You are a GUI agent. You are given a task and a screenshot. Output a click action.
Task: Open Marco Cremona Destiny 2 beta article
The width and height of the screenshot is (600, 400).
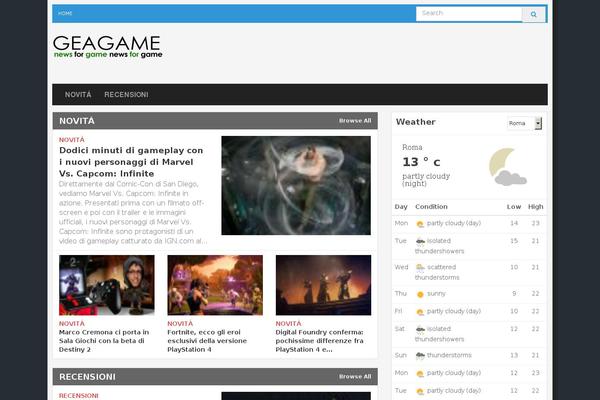[104, 341]
